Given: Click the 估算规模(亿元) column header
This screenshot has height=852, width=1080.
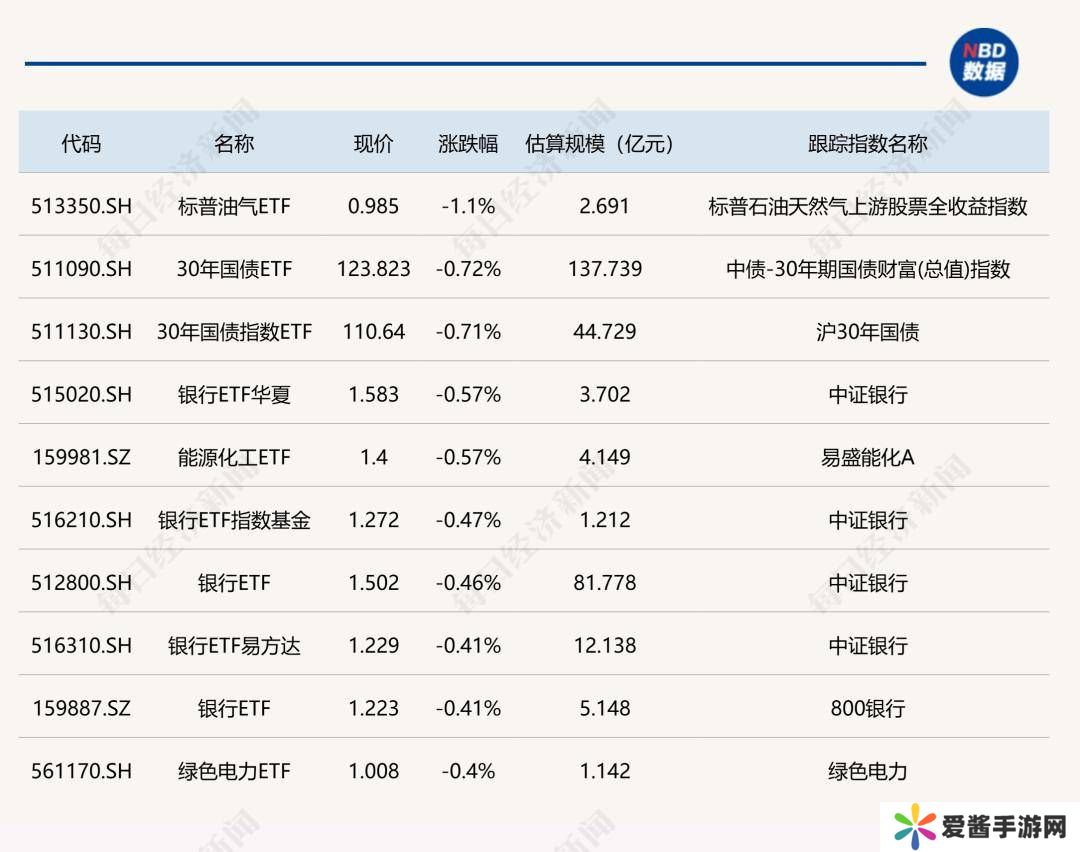Looking at the screenshot, I should point(604,143).
